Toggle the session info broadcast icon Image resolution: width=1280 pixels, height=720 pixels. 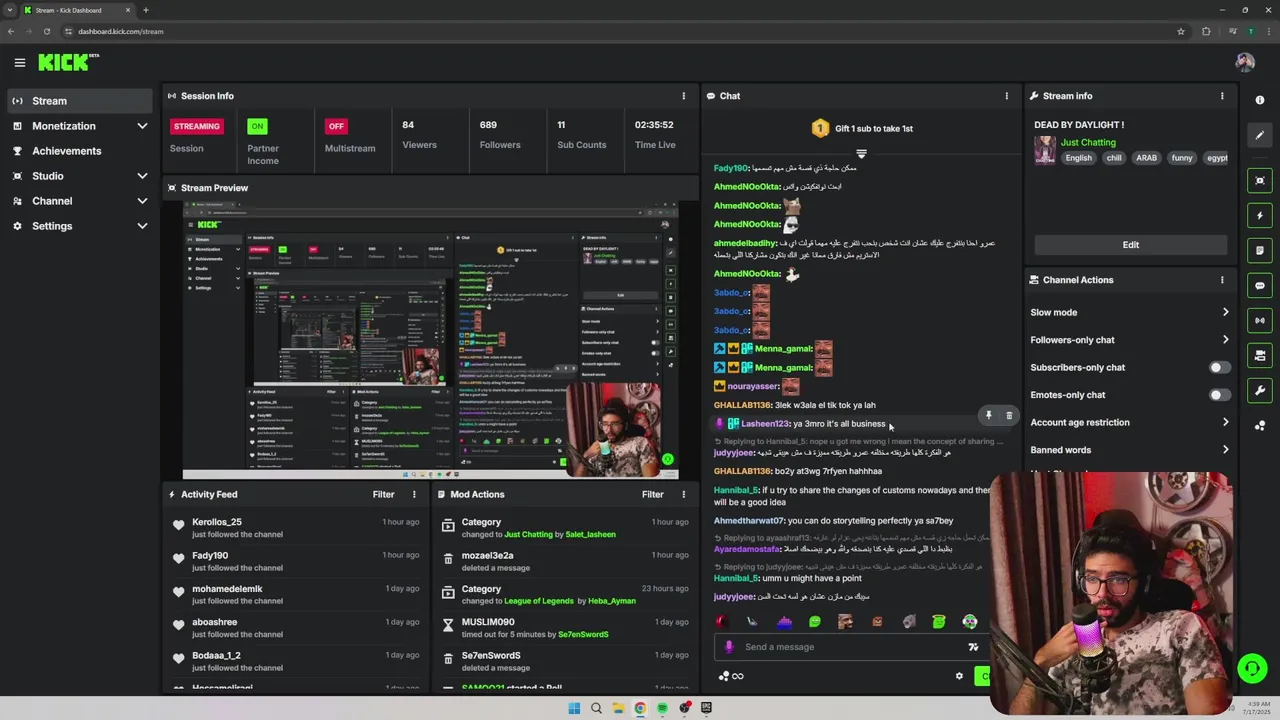tap(1260, 320)
